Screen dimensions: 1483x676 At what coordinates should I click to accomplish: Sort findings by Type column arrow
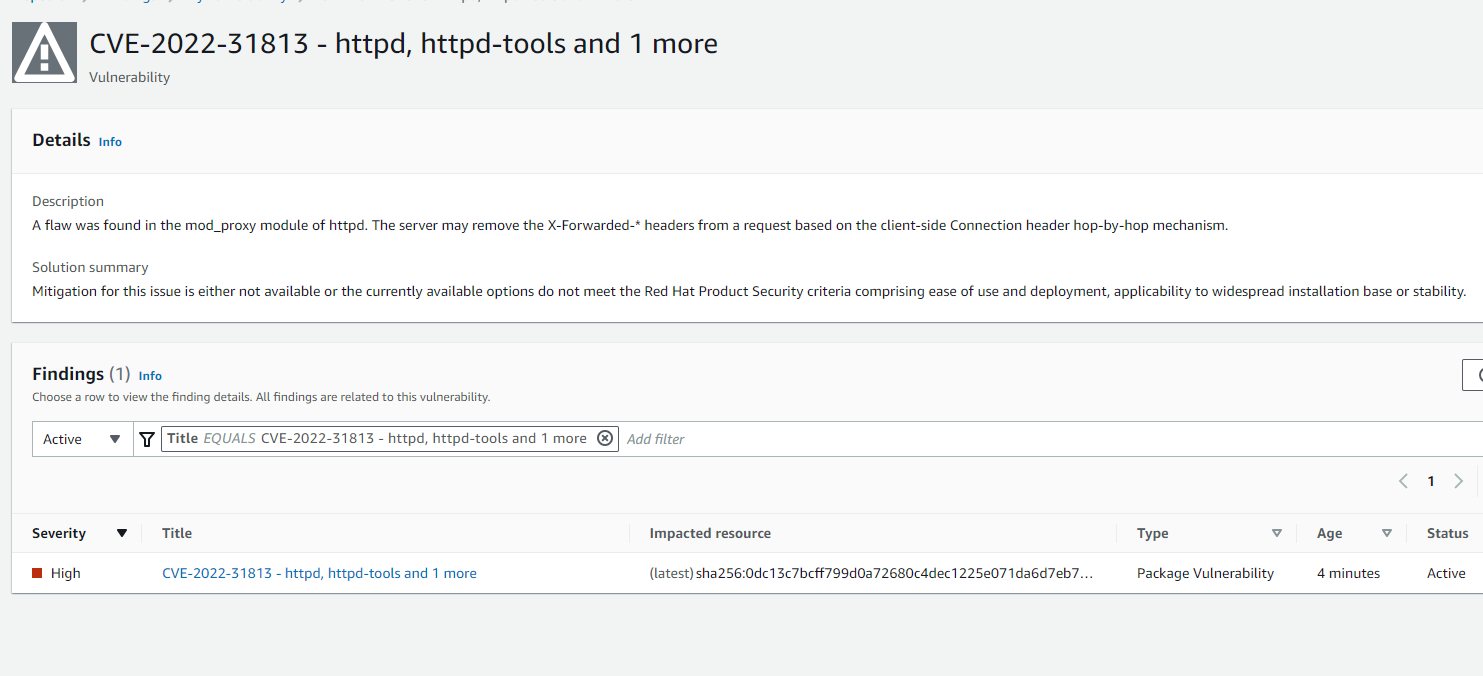(x=1276, y=533)
